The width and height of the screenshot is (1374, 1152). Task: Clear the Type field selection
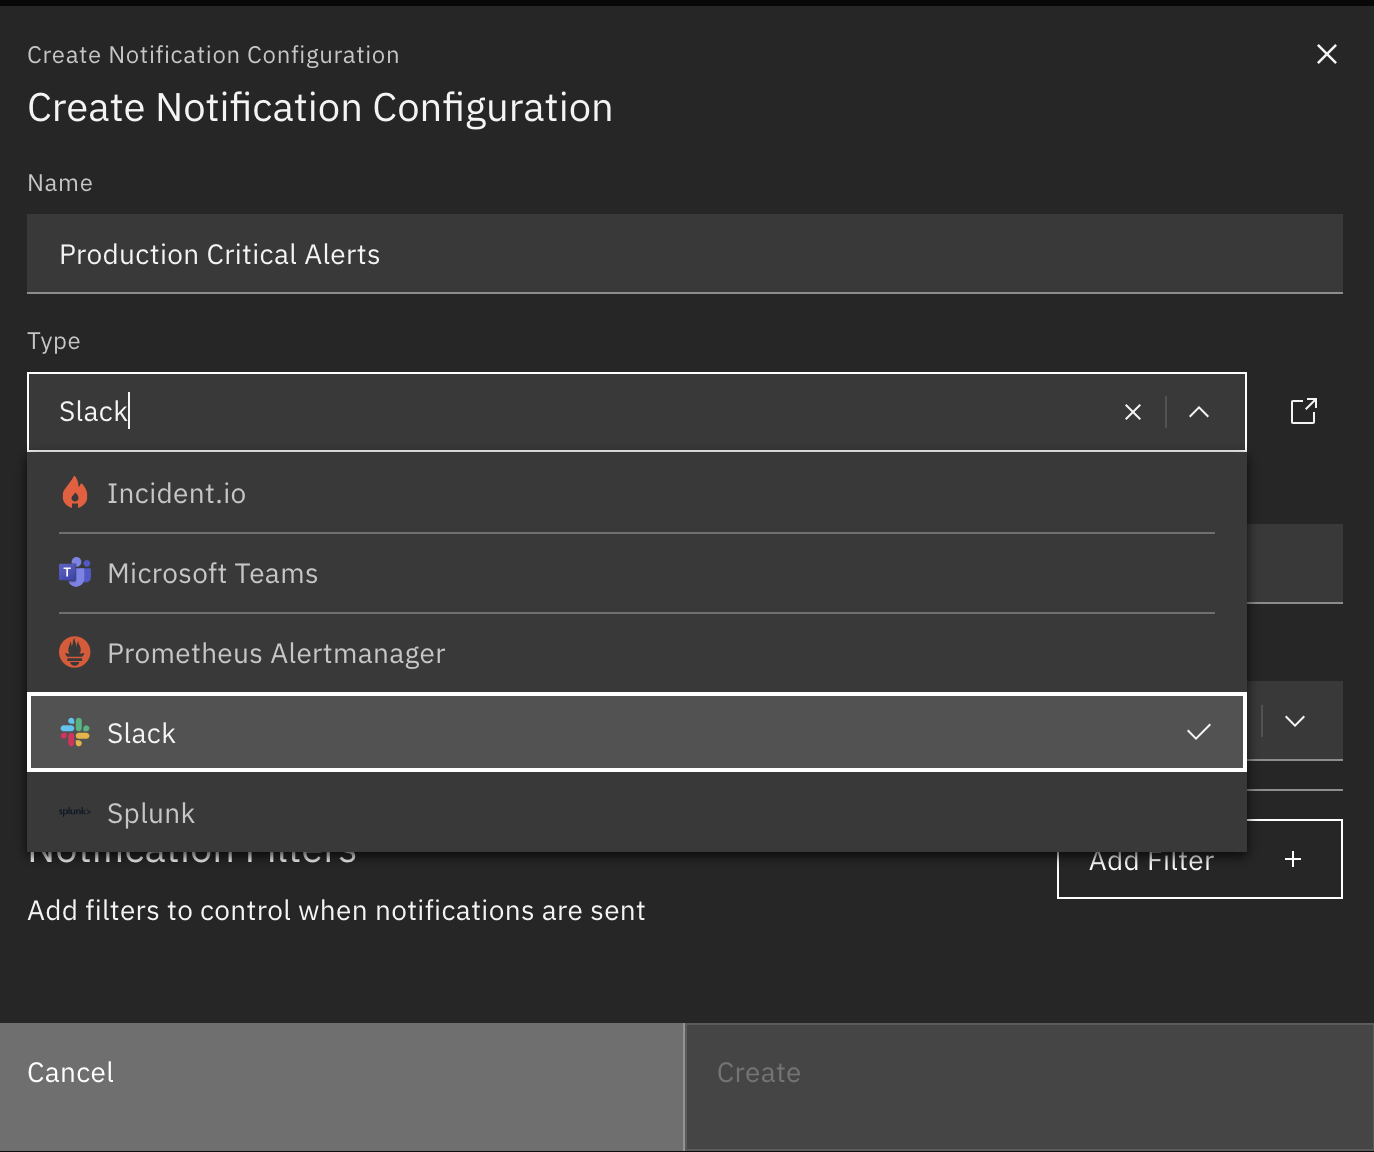(1132, 412)
